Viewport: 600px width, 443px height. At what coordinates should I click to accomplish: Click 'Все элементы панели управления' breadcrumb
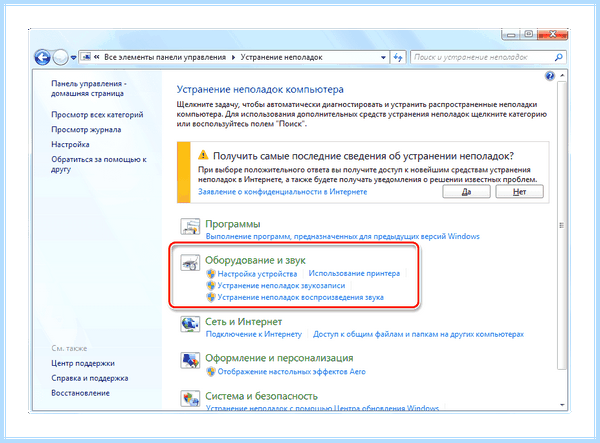pos(165,57)
